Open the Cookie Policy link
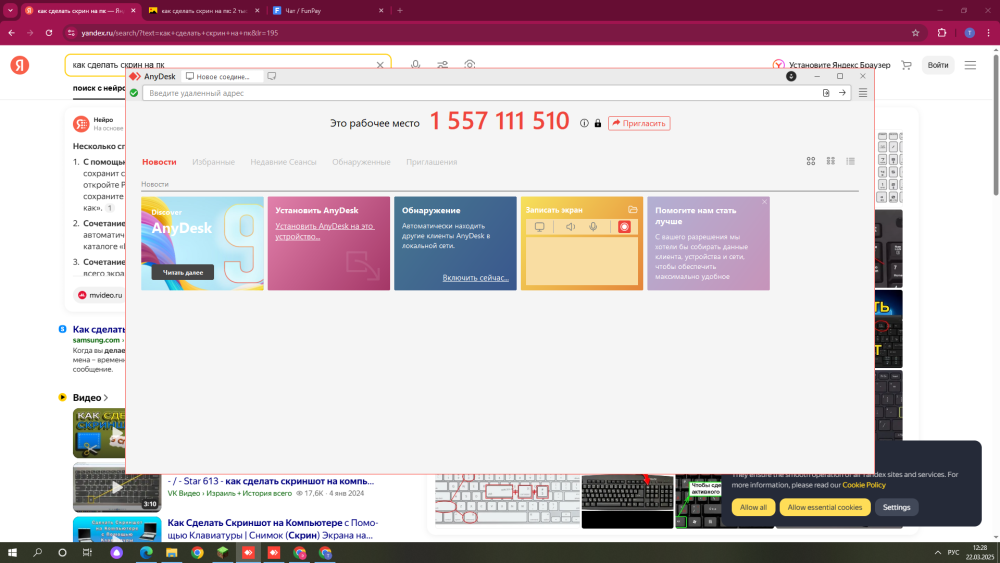The height and width of the screenshot is (563, 1000). point(864,485)
